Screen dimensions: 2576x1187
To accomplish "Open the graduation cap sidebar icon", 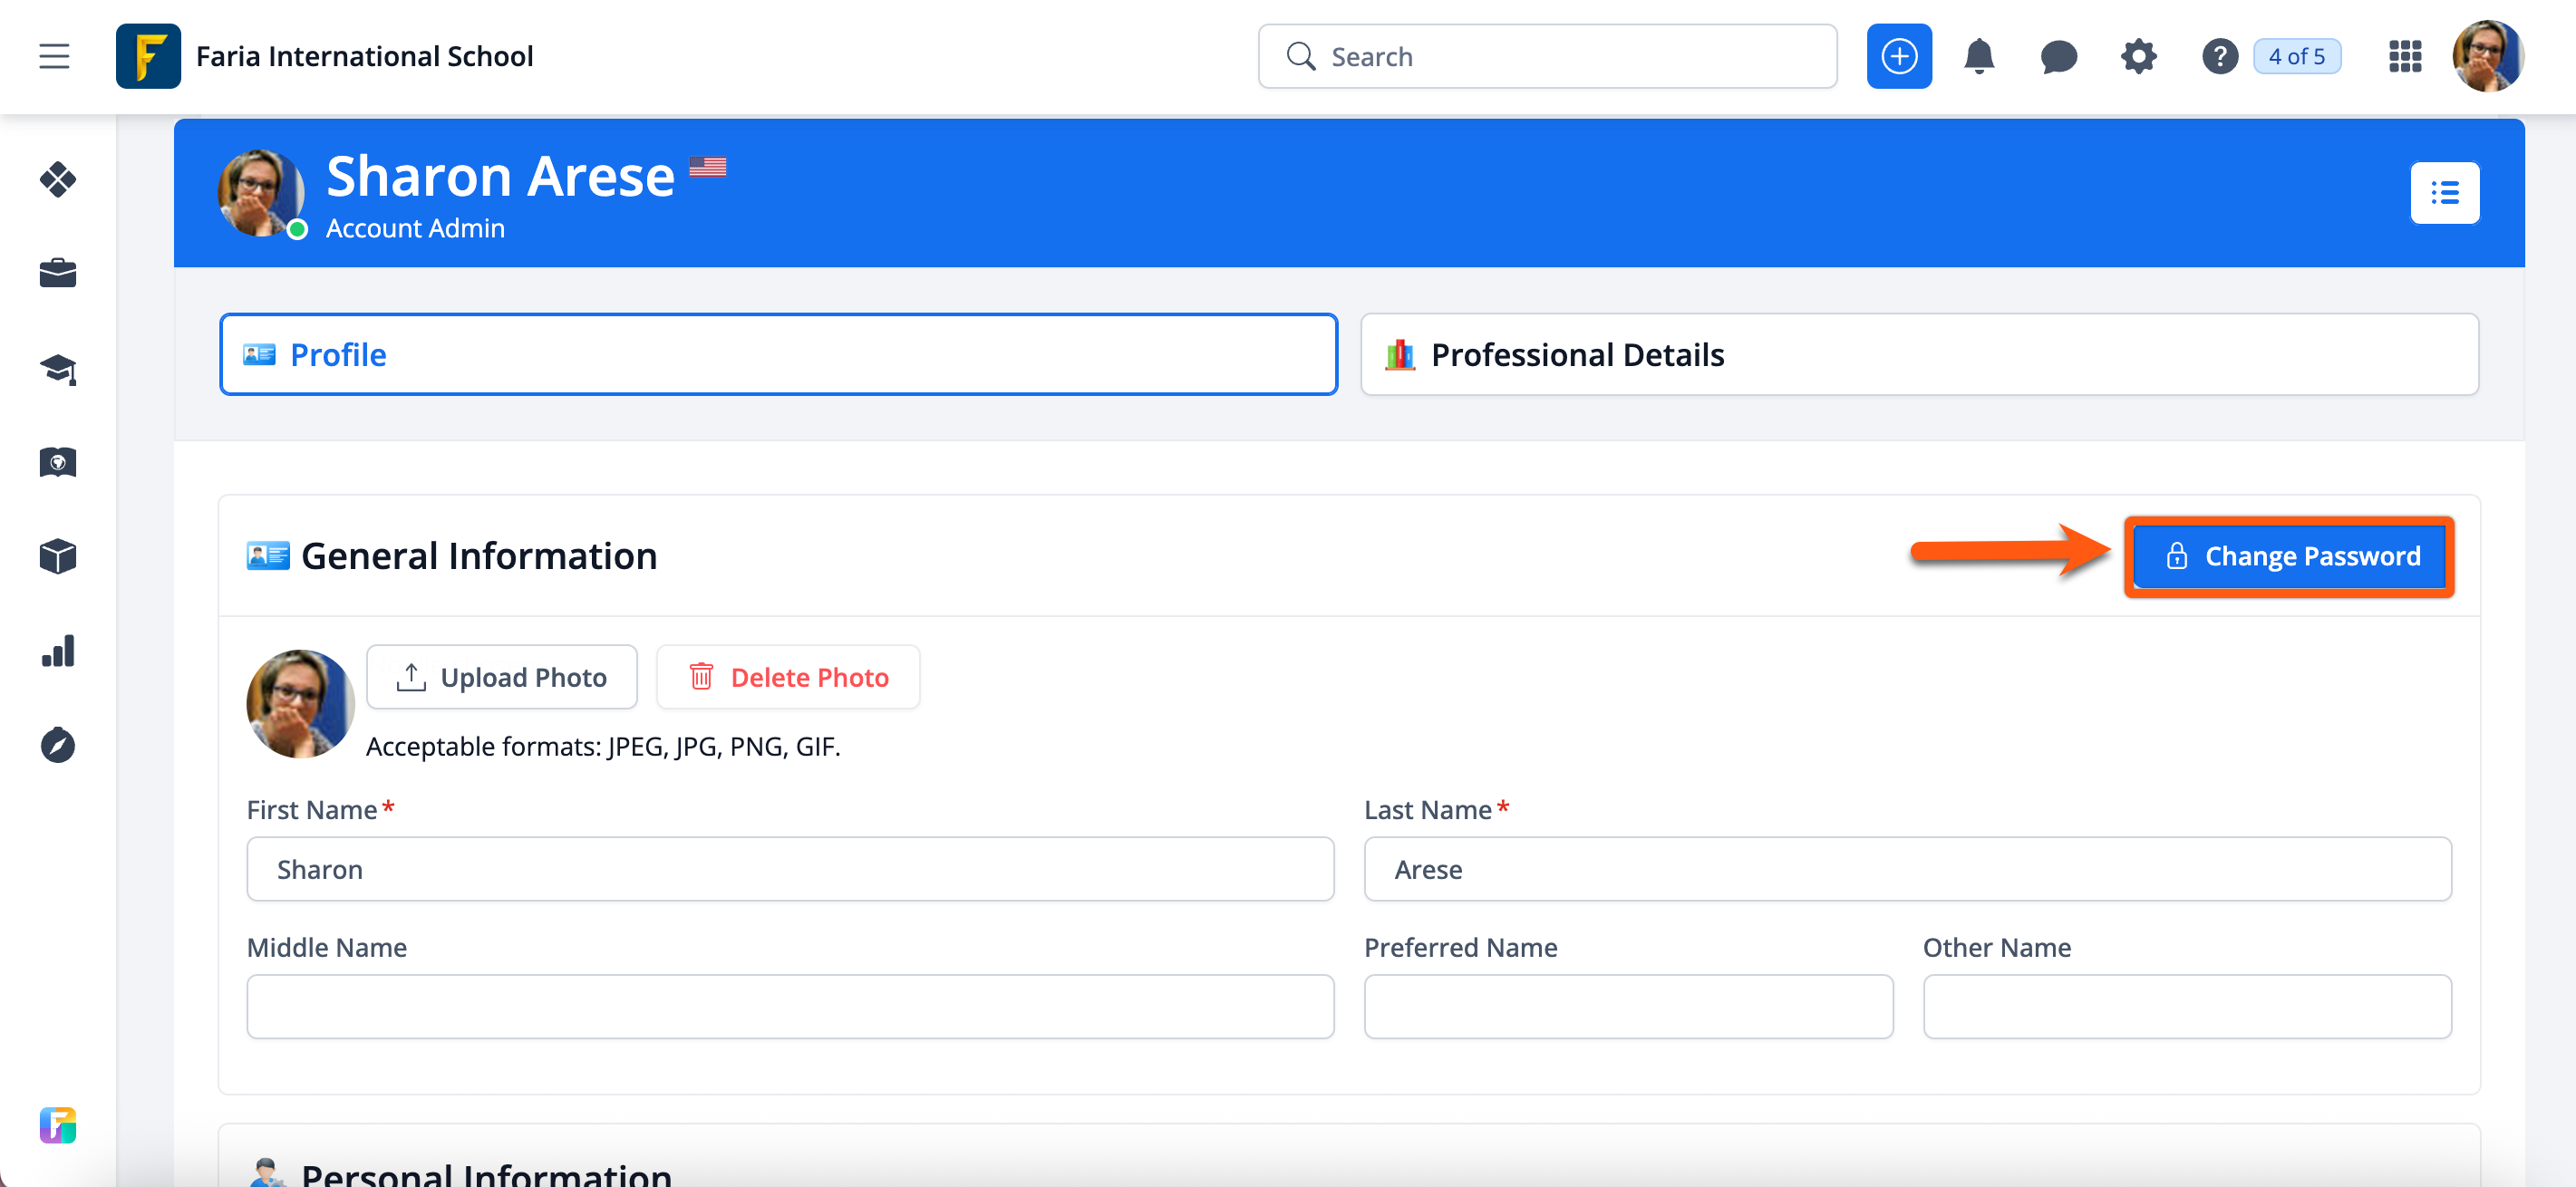I will 58,369.
